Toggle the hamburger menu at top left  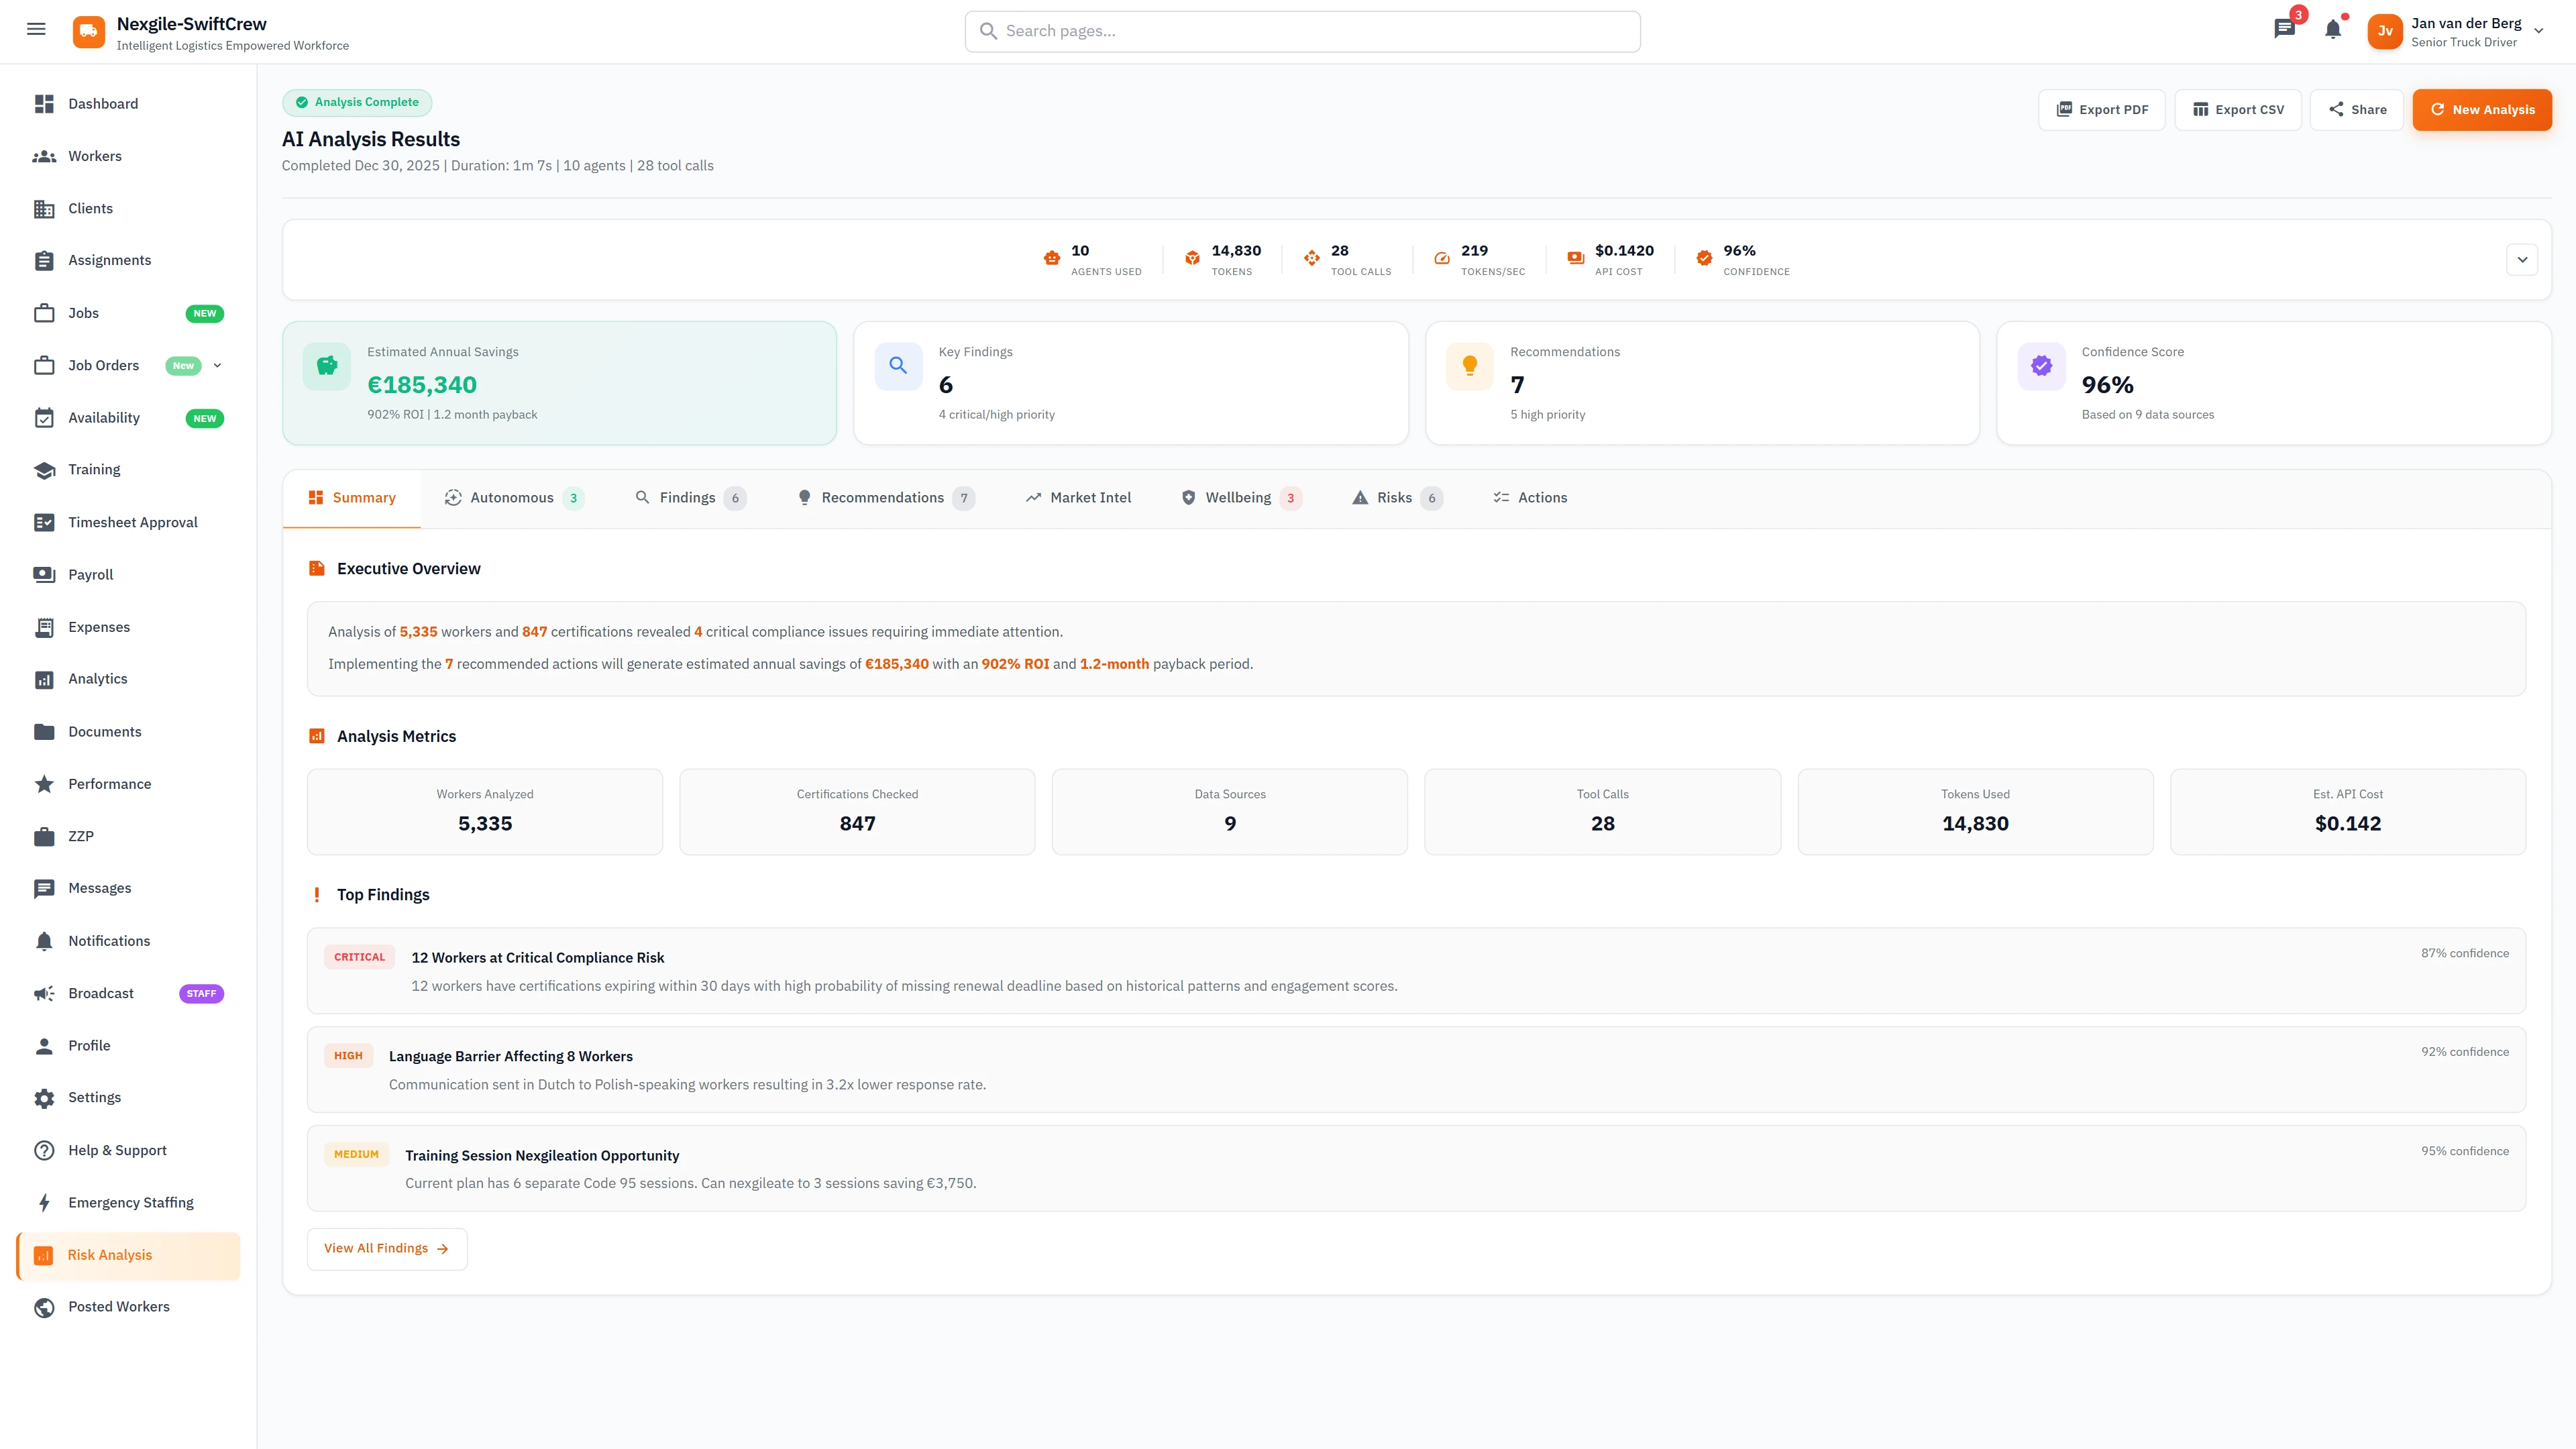36,29
